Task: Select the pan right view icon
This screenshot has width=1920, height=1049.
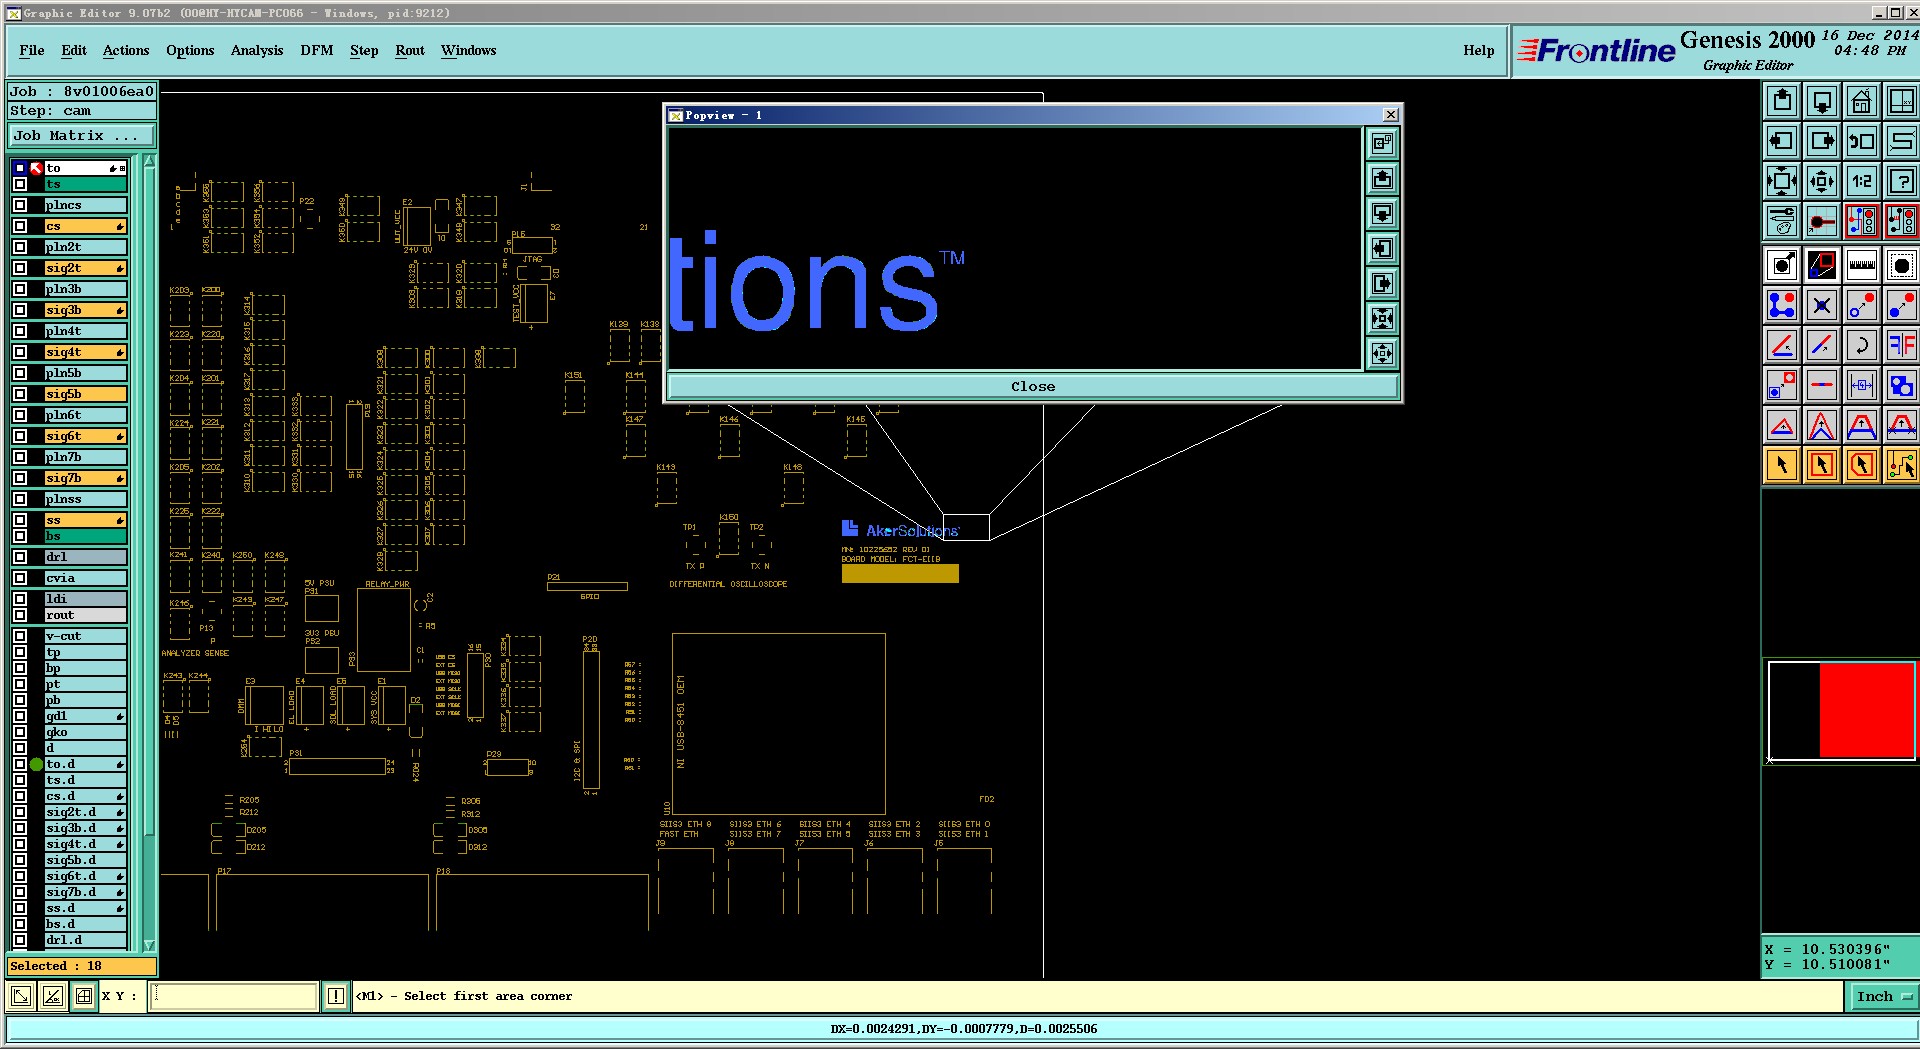Action: (x=1822, y=141)
